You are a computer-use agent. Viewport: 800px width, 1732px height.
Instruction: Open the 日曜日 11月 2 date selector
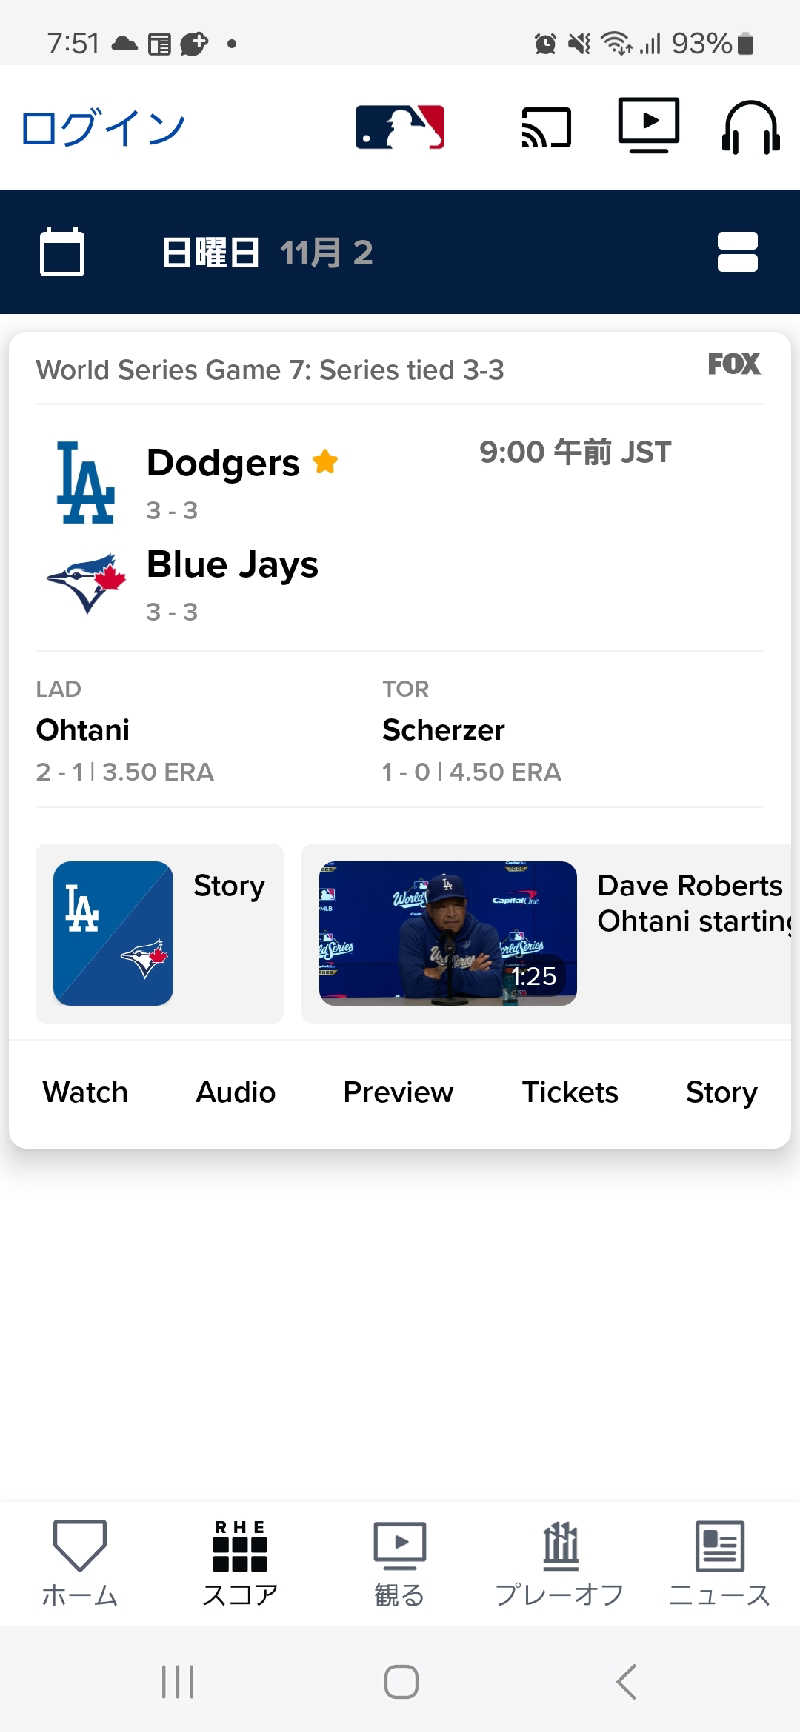click(x=267, y=252)
